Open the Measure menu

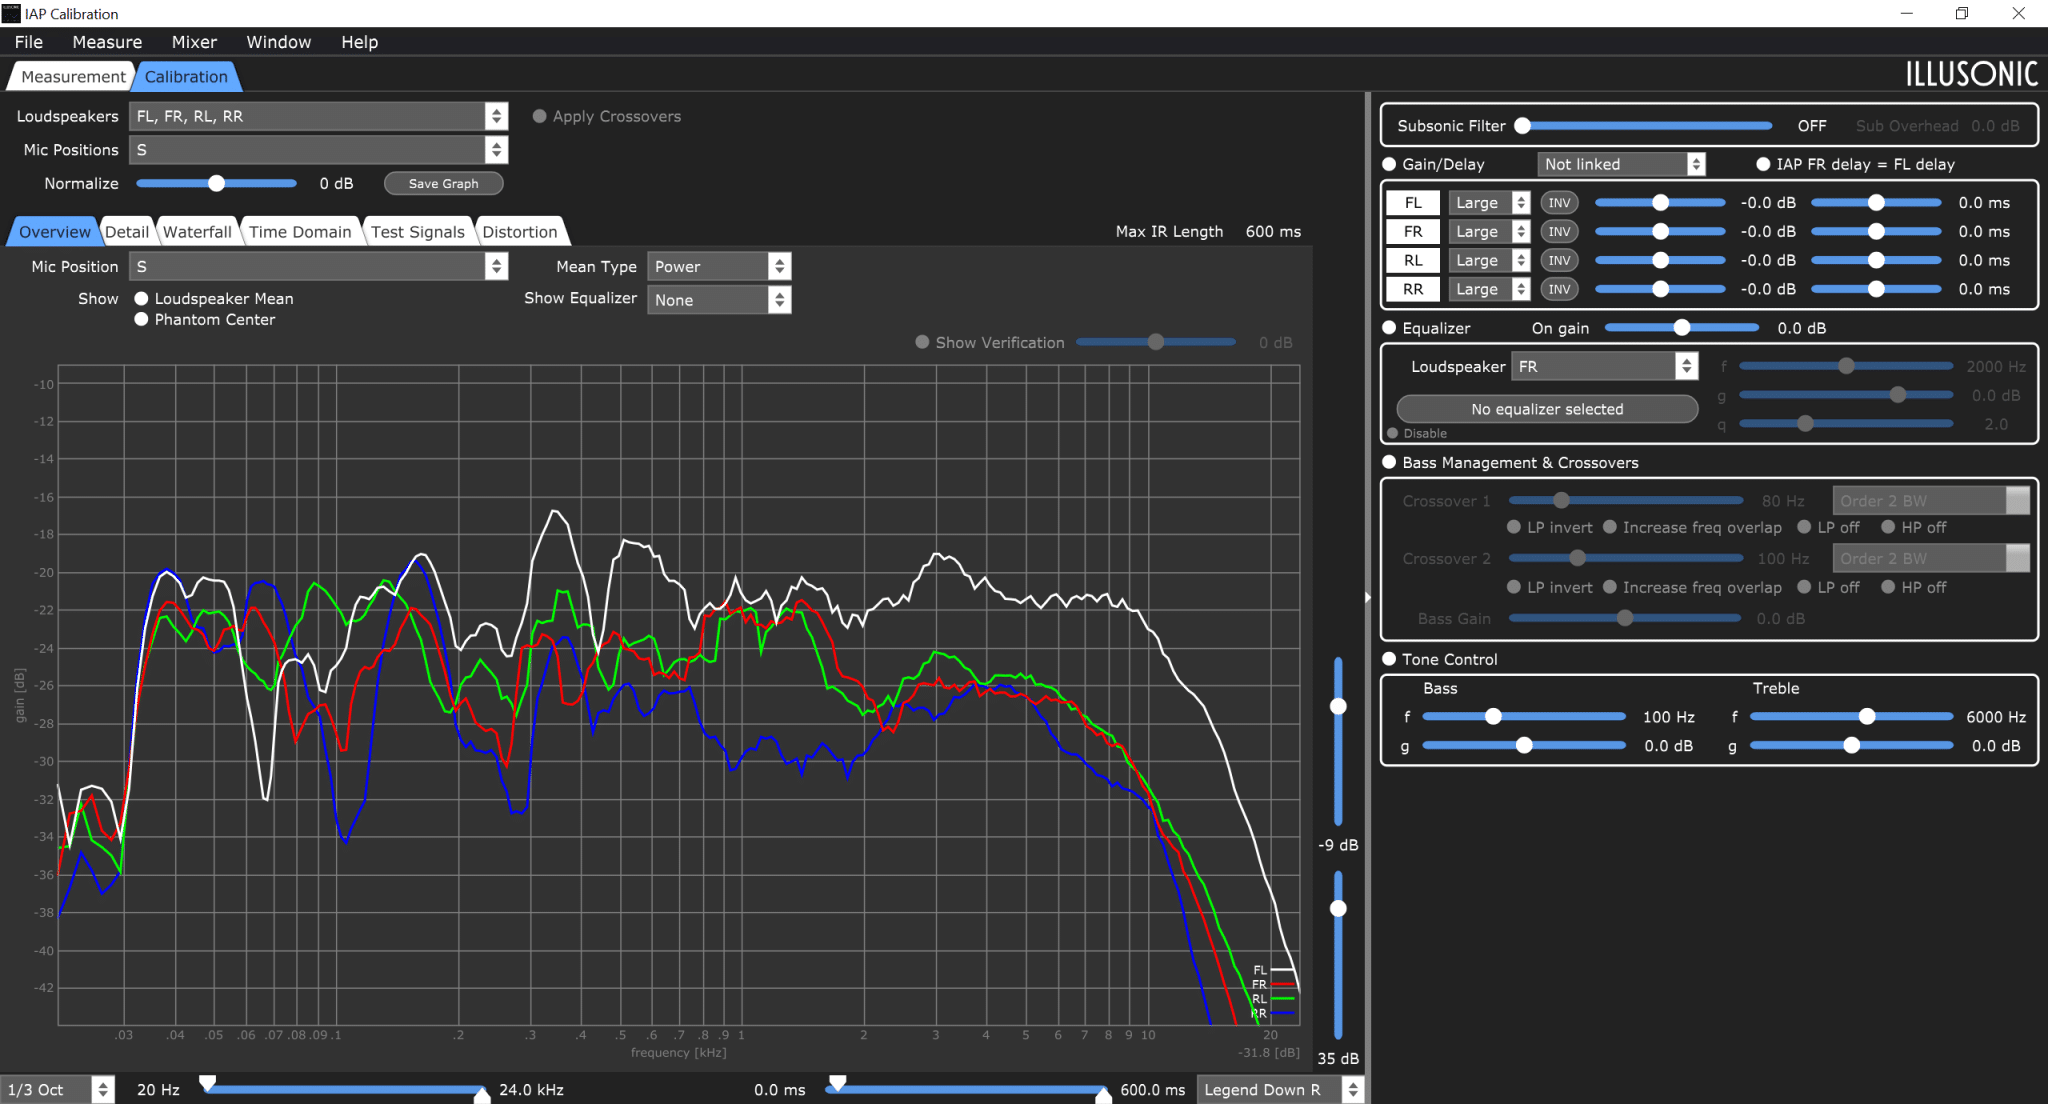click(x=107, y=42)
